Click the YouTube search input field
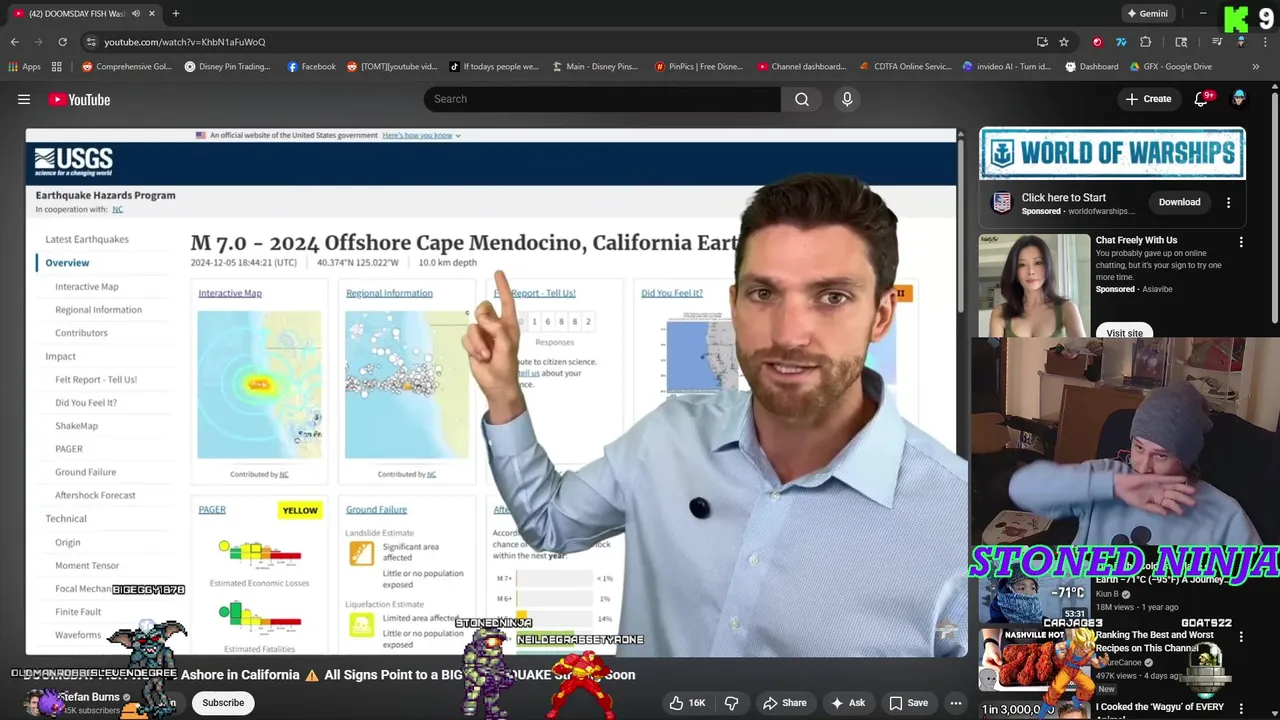This screenshot has width=1280, height=720. pos(602,99)
